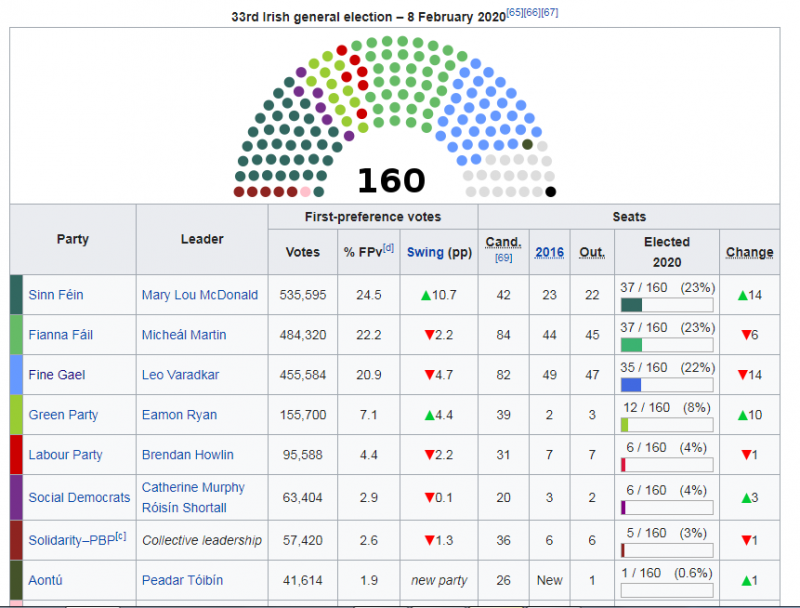Viewport: 800px width, 608px height.
Task: Click Sinn Féin votes cell 535,595
Action: [303, 295]
